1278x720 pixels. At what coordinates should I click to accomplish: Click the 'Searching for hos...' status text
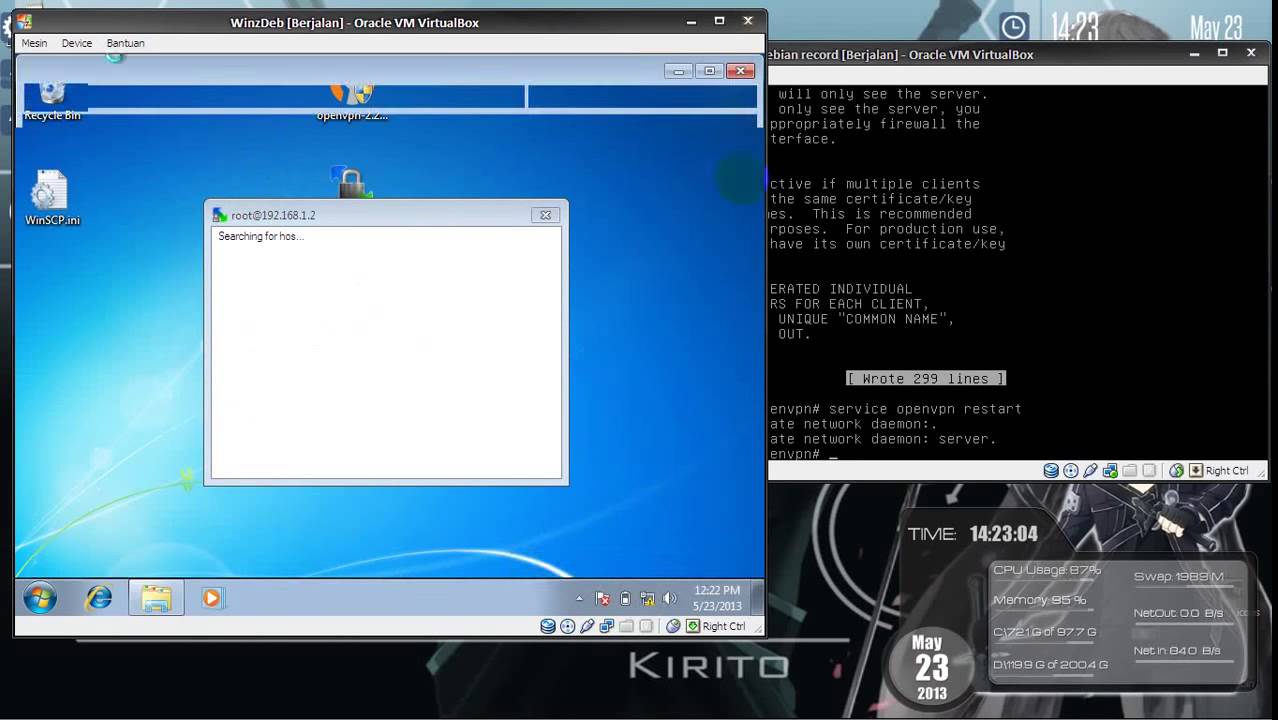pos(261,236)
